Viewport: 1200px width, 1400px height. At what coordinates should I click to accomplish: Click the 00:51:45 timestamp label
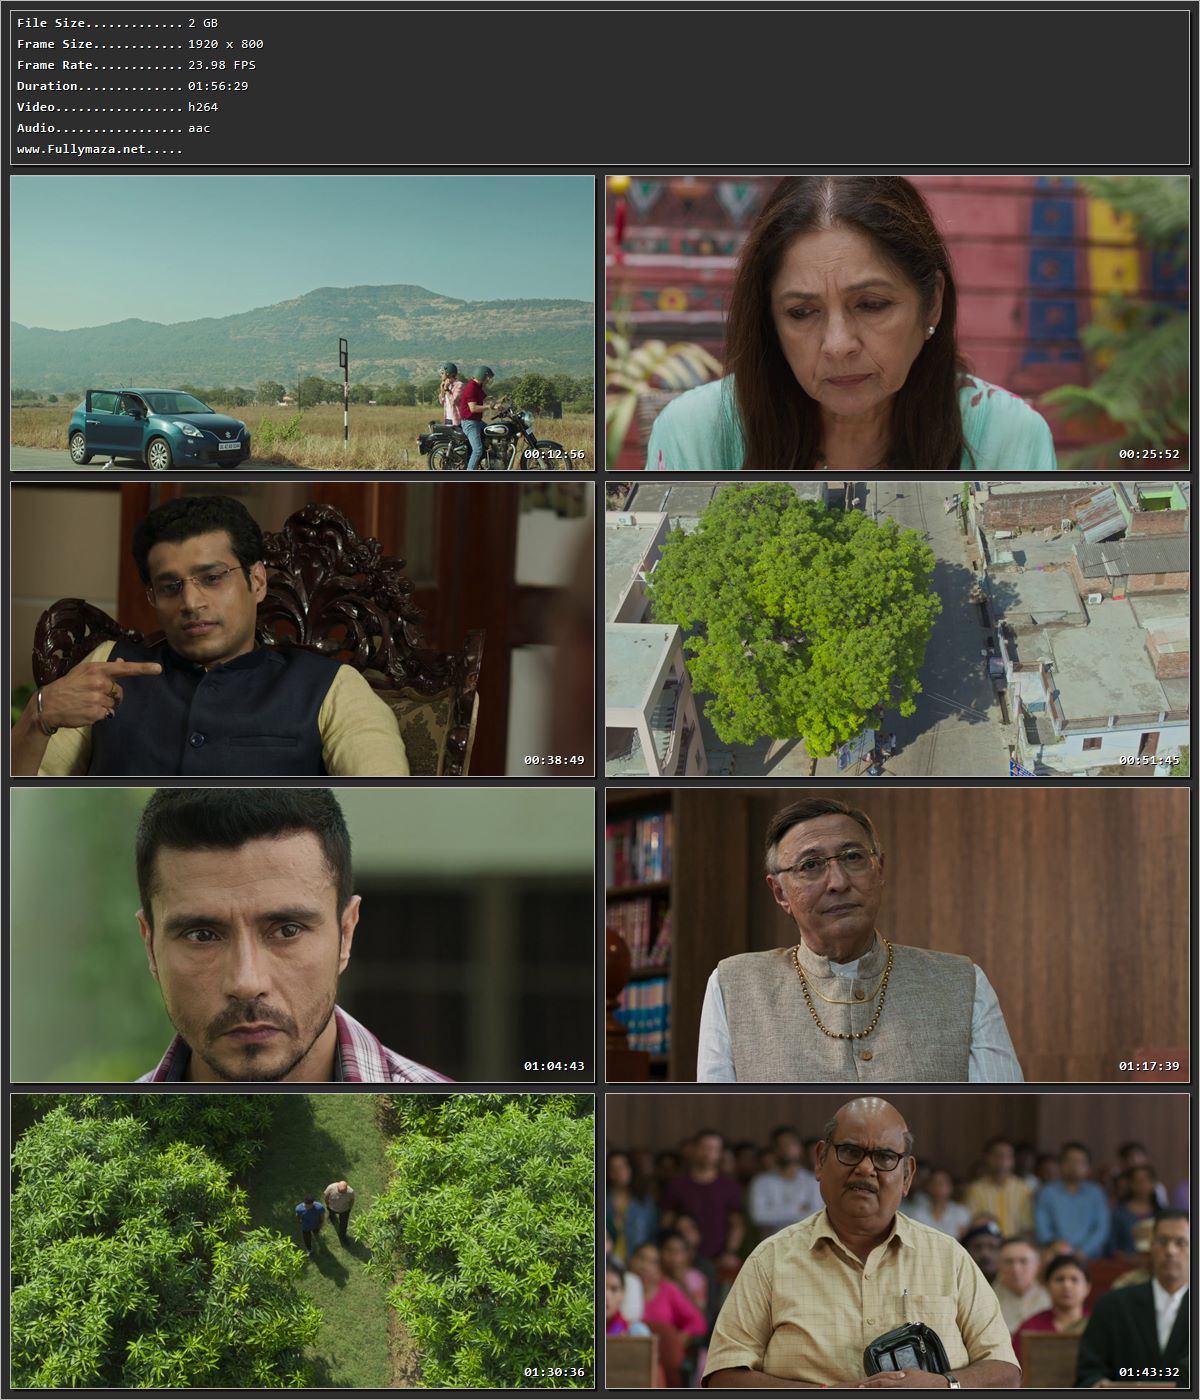pos(1149,760)
